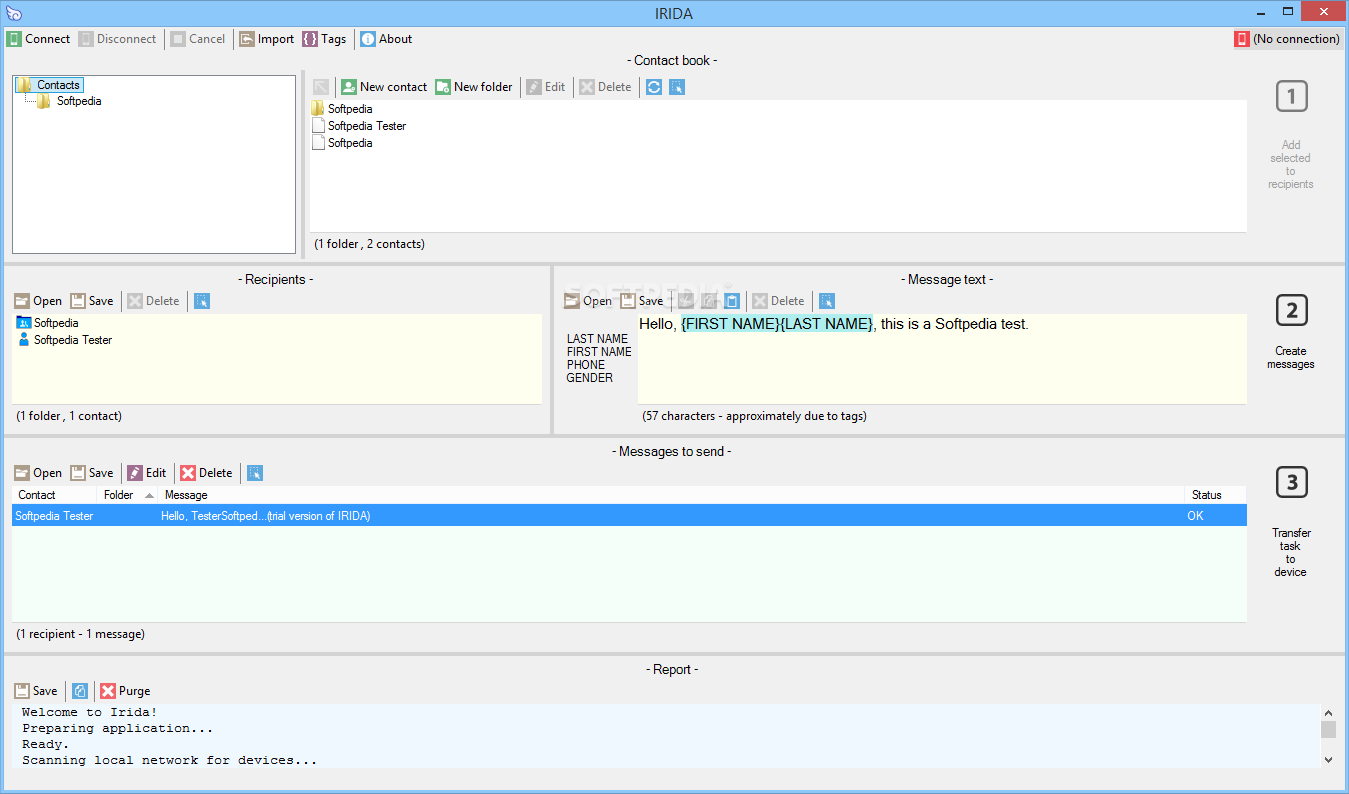Create a New contact

[x=384, y=87]
